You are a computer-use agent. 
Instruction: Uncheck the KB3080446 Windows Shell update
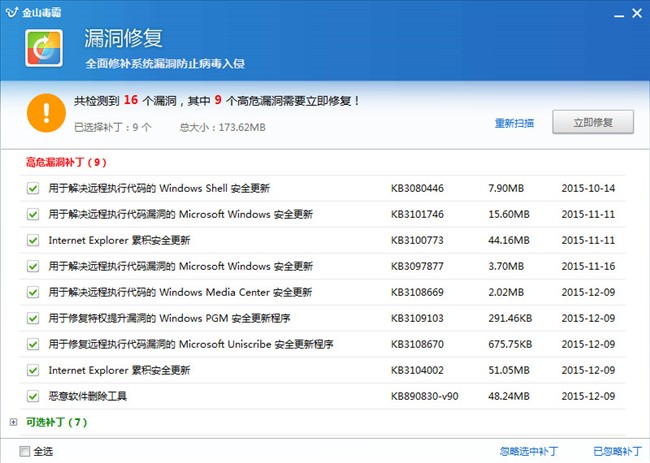32,188
